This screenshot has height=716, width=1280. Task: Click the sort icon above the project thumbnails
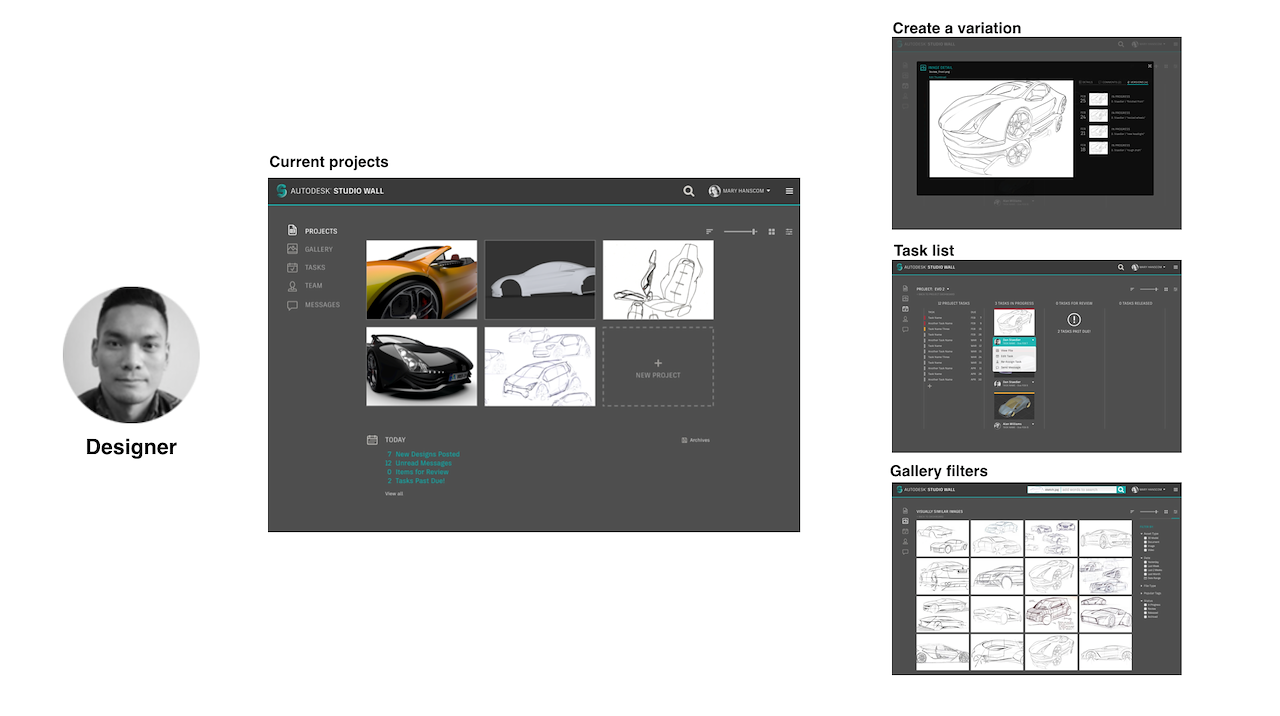coord(710,232)
